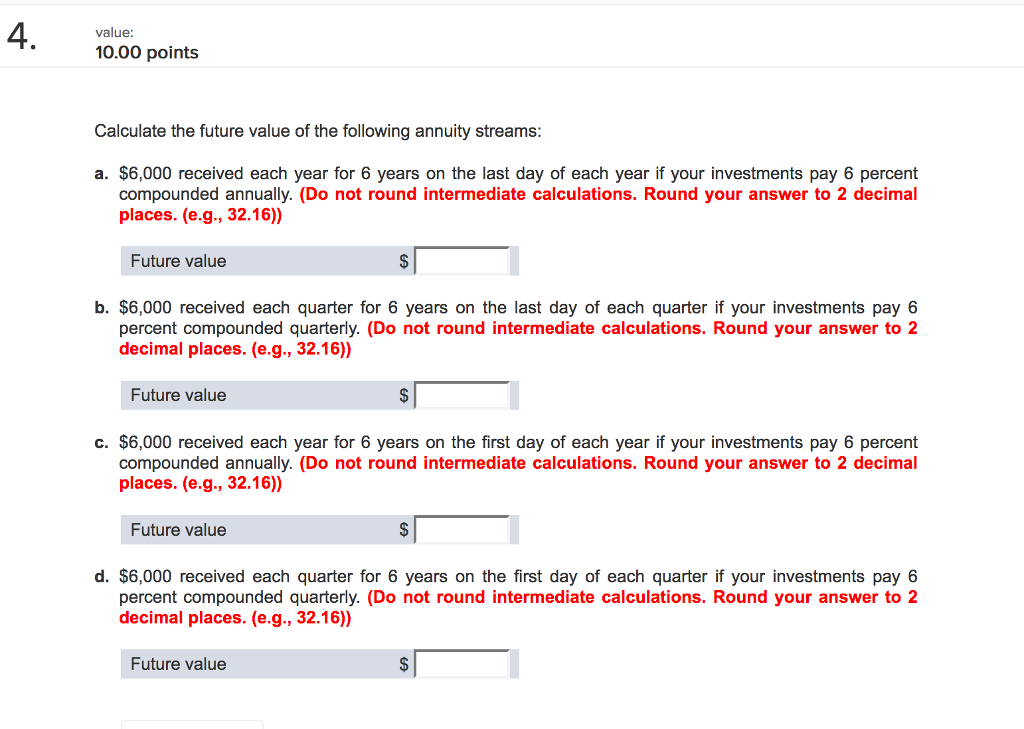Select the 10.00 points value text
The height and width of the screenshot is (729, 1024).
pyautogui.click(x=146, y=52)
